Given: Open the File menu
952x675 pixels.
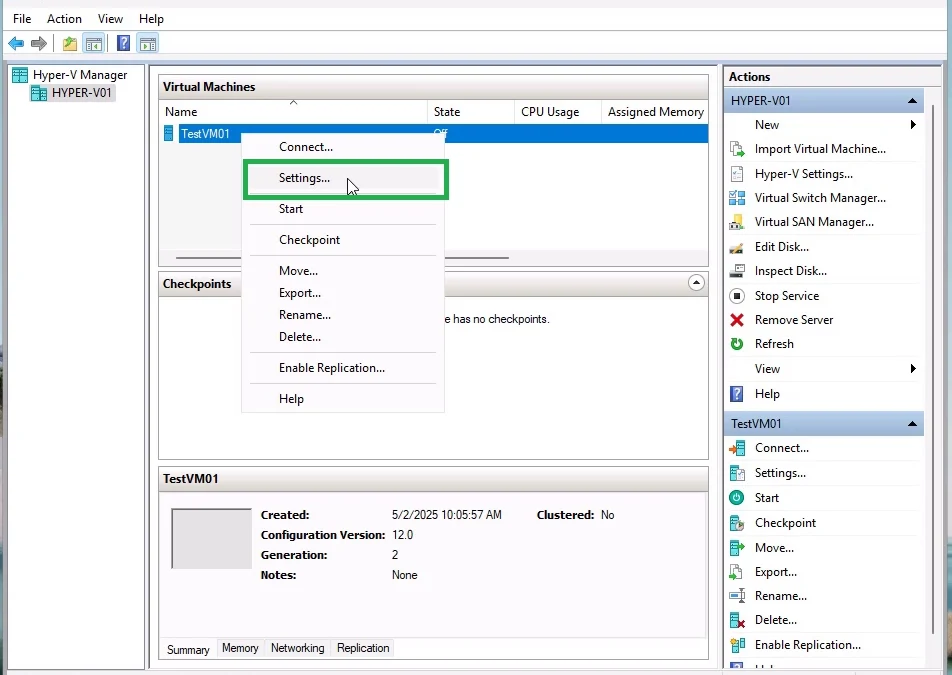Looking at the screenshot, I should coord(22,19).
